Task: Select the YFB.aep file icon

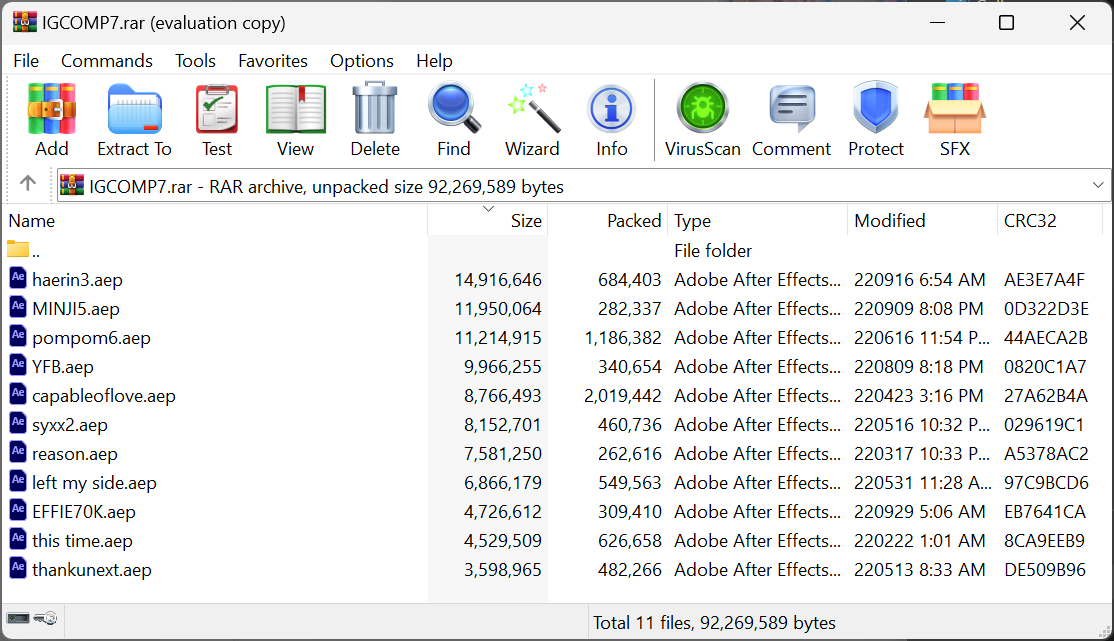Action: pos(18,365)
